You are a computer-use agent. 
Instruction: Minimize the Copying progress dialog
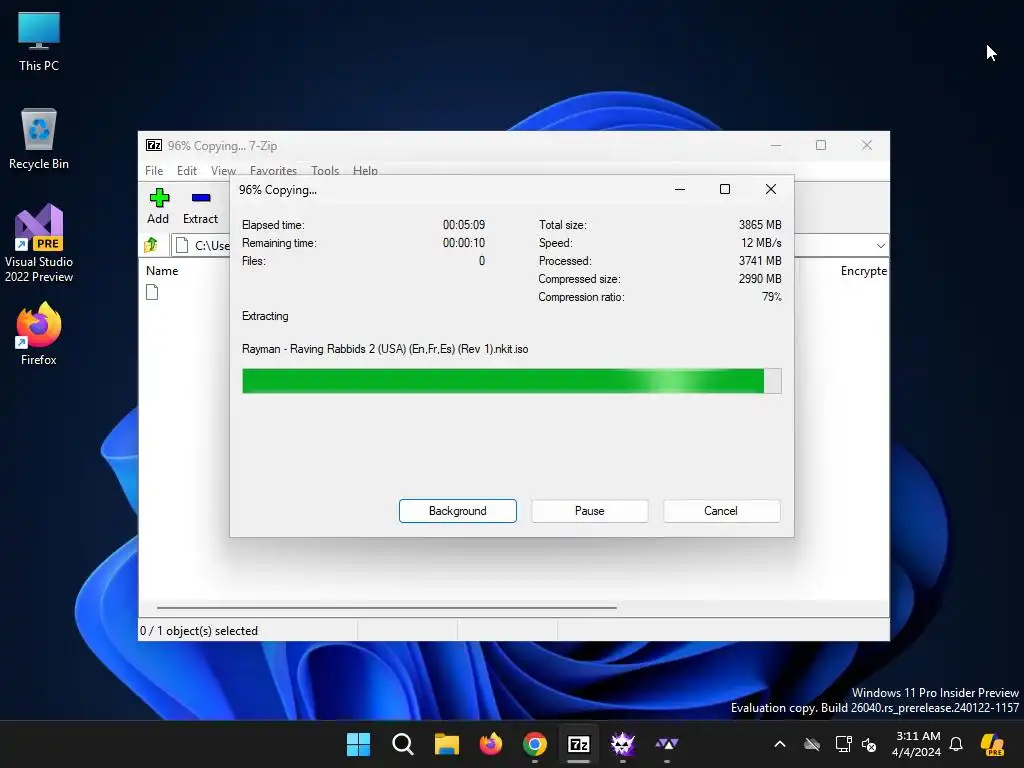tap(680, 189)
